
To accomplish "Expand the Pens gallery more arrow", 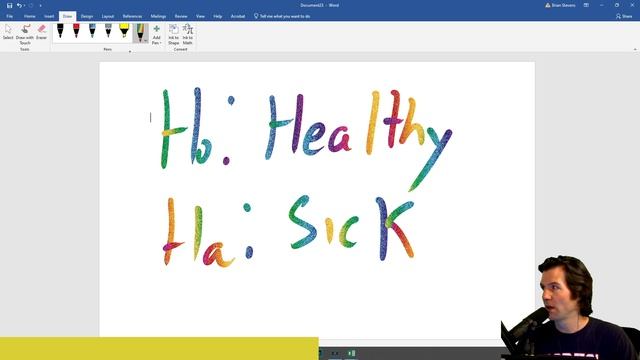I will click(130, 51).
